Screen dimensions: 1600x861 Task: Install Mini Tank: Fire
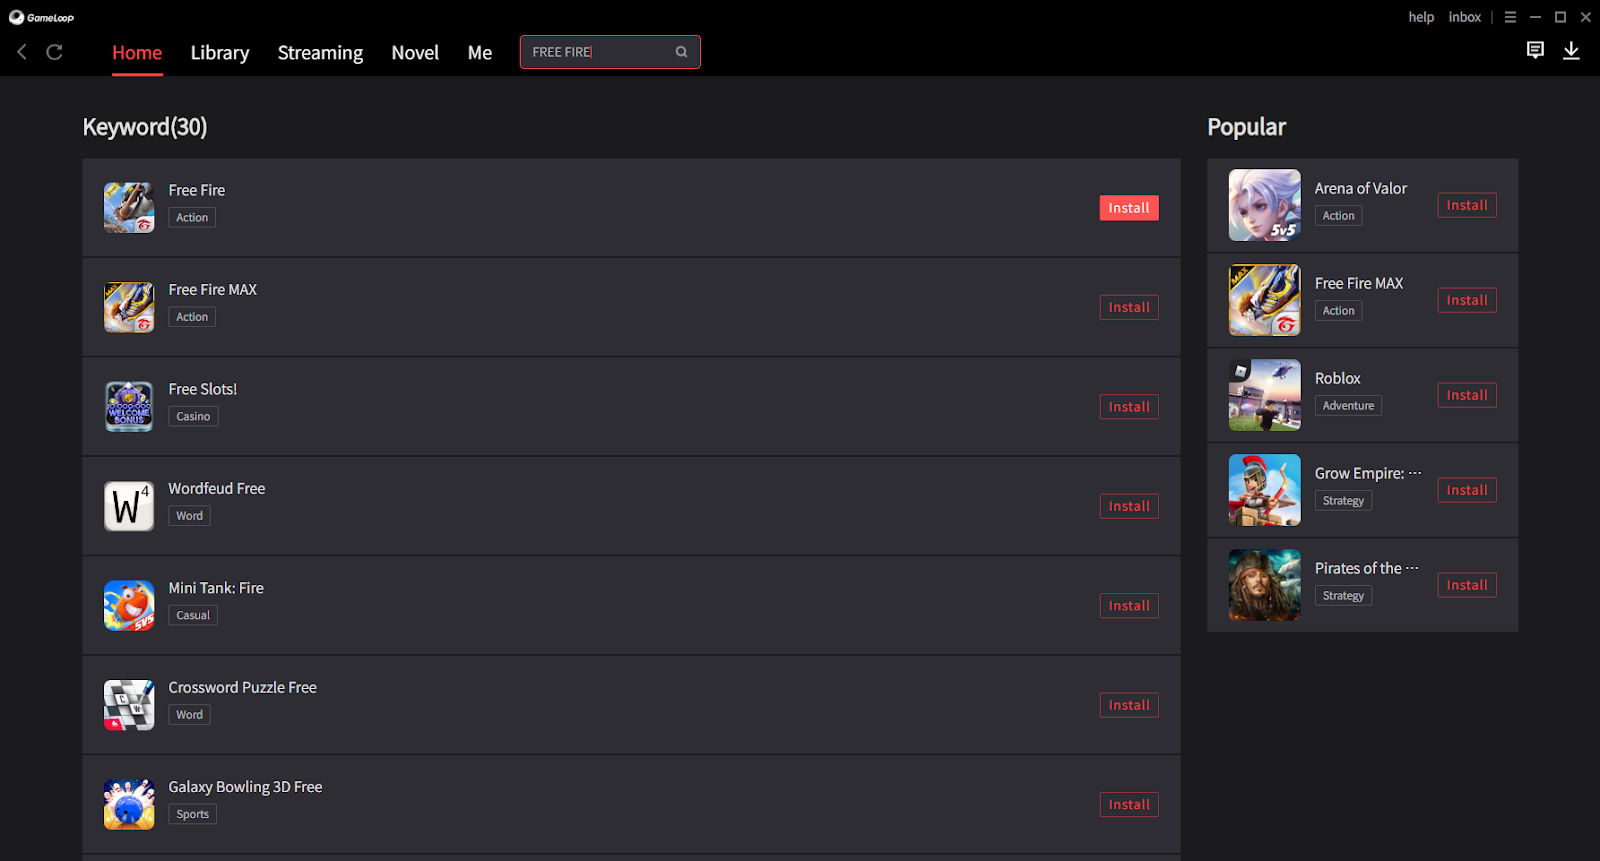click(x=1129, y=606)
